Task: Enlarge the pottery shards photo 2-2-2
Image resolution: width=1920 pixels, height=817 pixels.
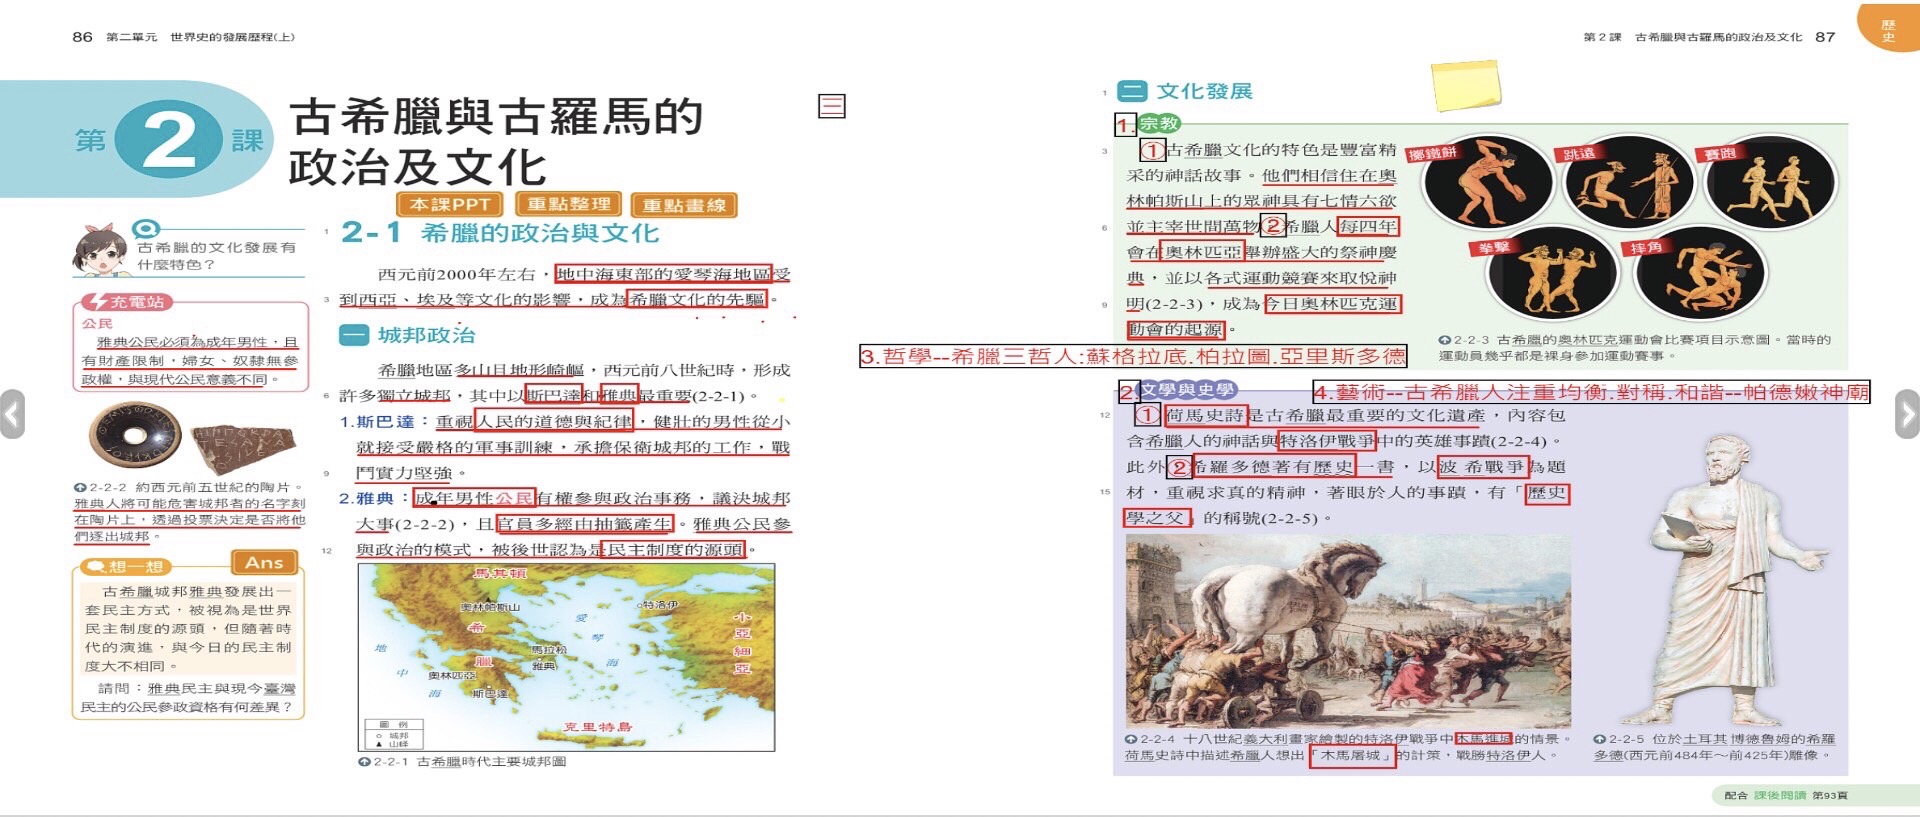Action: (192, 439)
